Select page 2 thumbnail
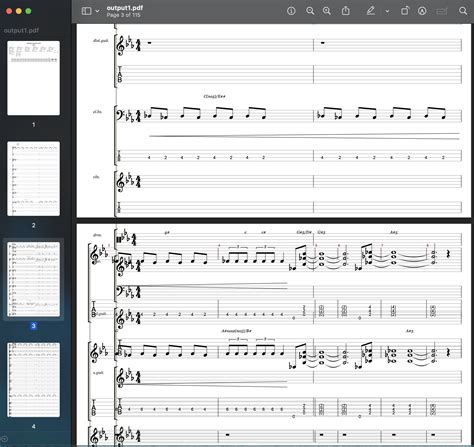 click(34, 179)
